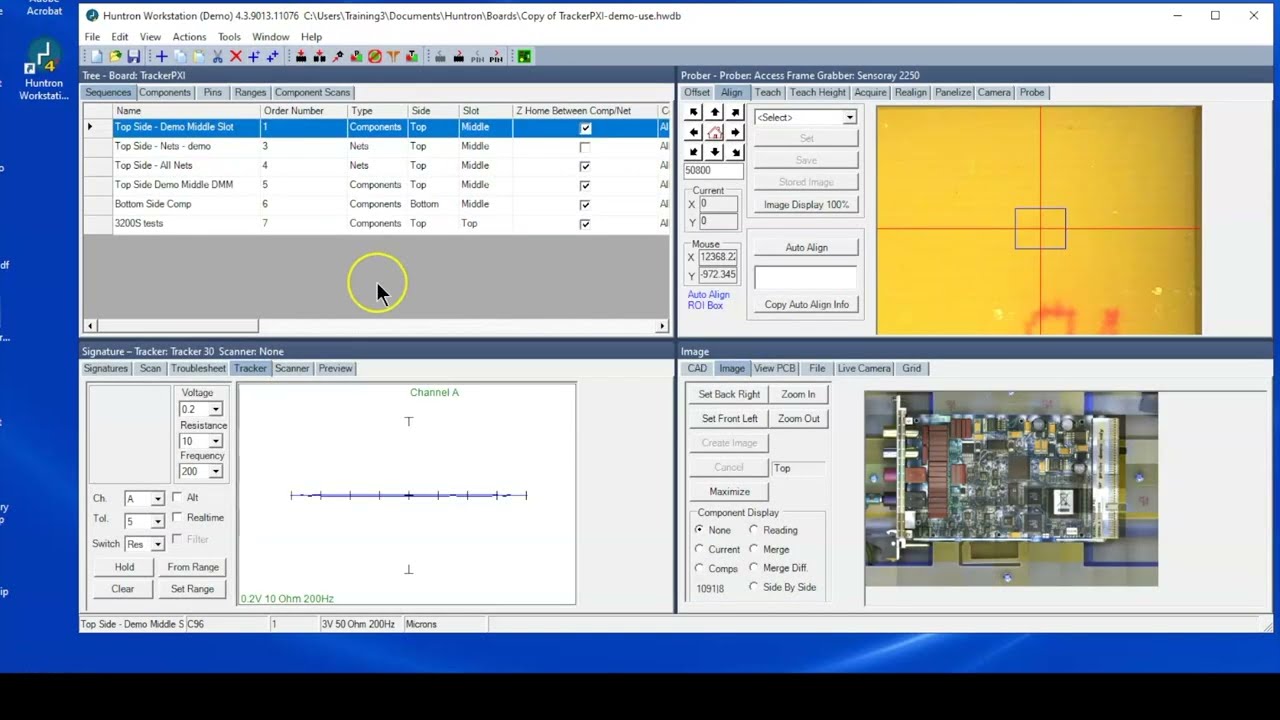Select the Top Side Demo Middle DMM row
The image size is (1280, 720).
click(376, 185)
